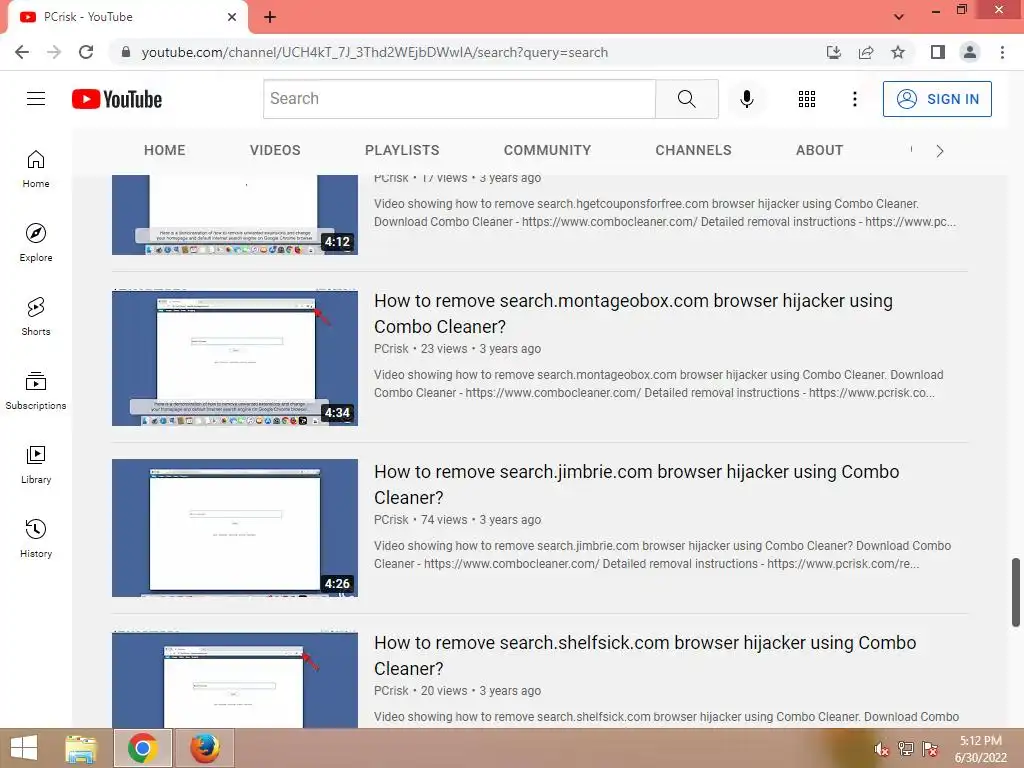The height and width of the screenshot is (768, 1024).
Task: Switch to the VIDEOS channel tab
Action: [x=275, y=150]
